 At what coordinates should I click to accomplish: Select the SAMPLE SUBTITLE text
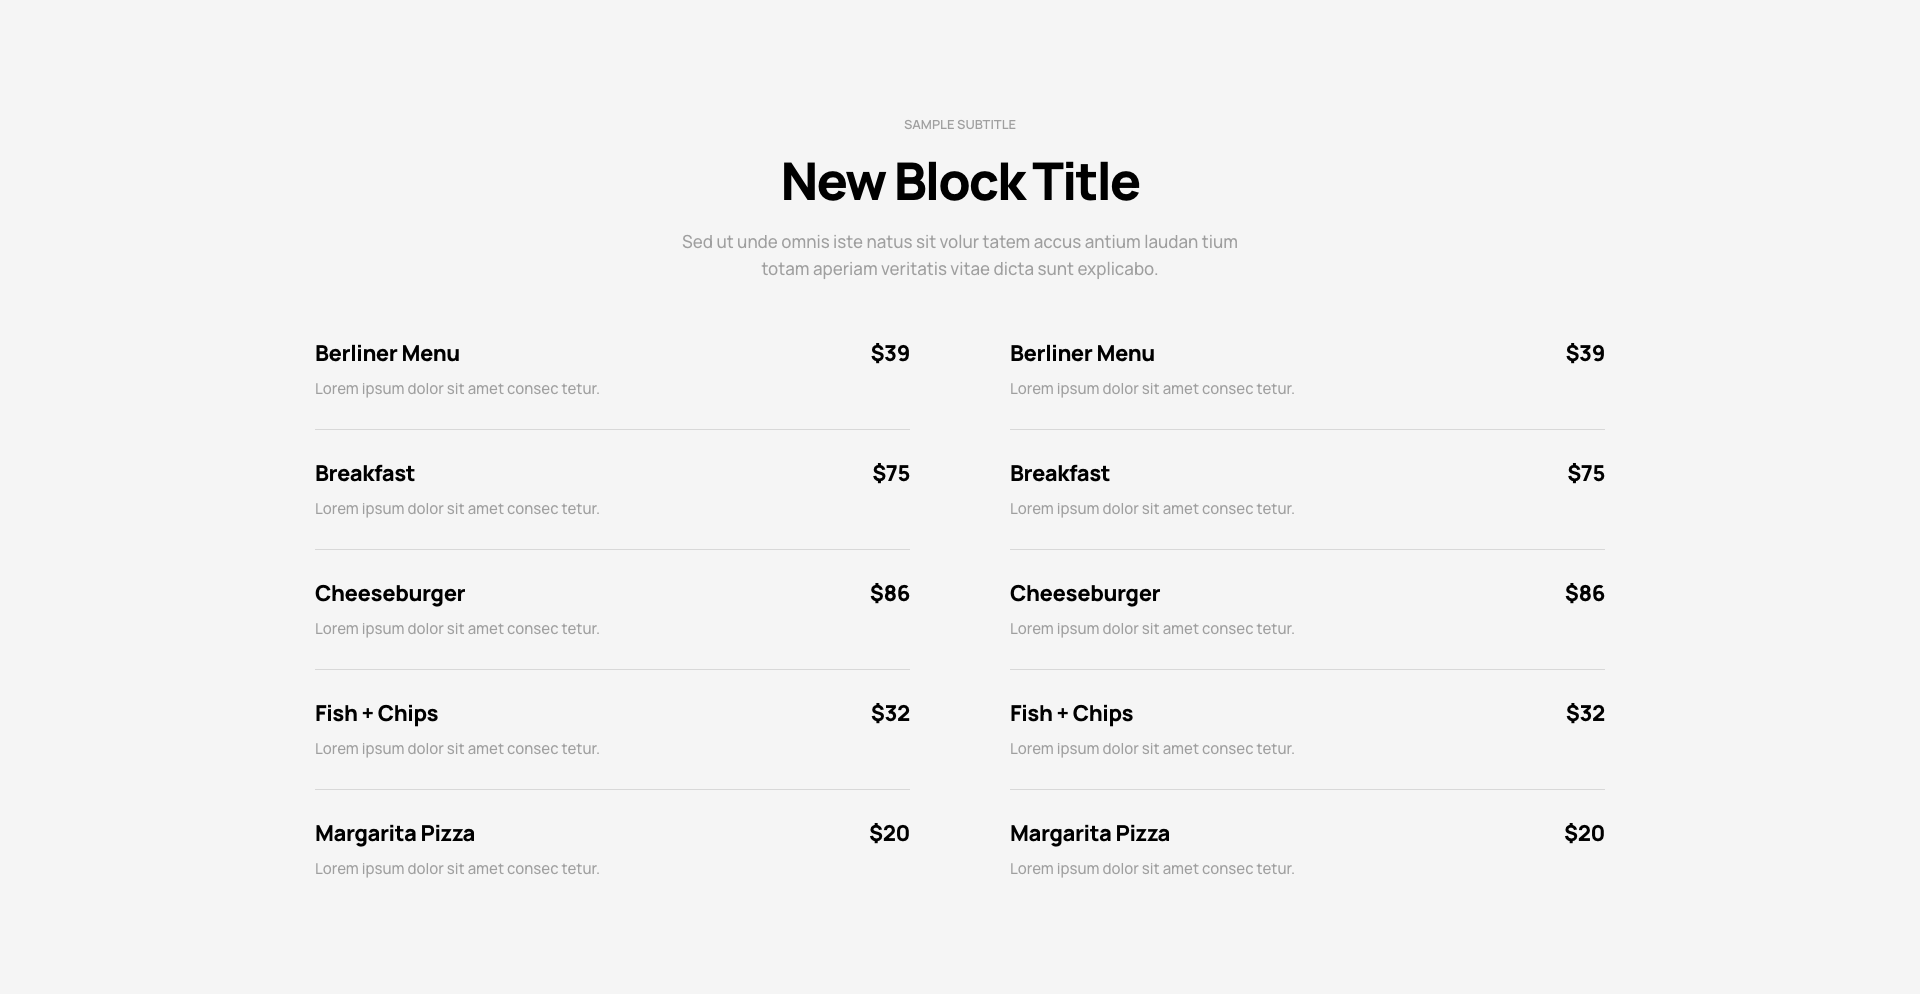[x=960, y=125]
